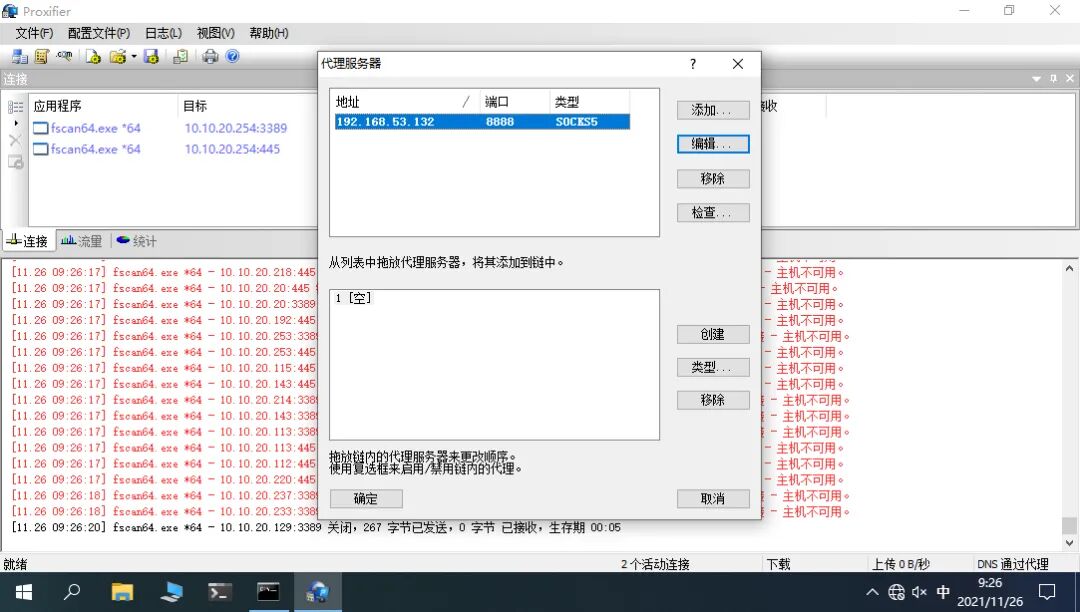Open Command Prompt taskbar icon
This screenshot has width=1080, height=612.
[268, 592]
